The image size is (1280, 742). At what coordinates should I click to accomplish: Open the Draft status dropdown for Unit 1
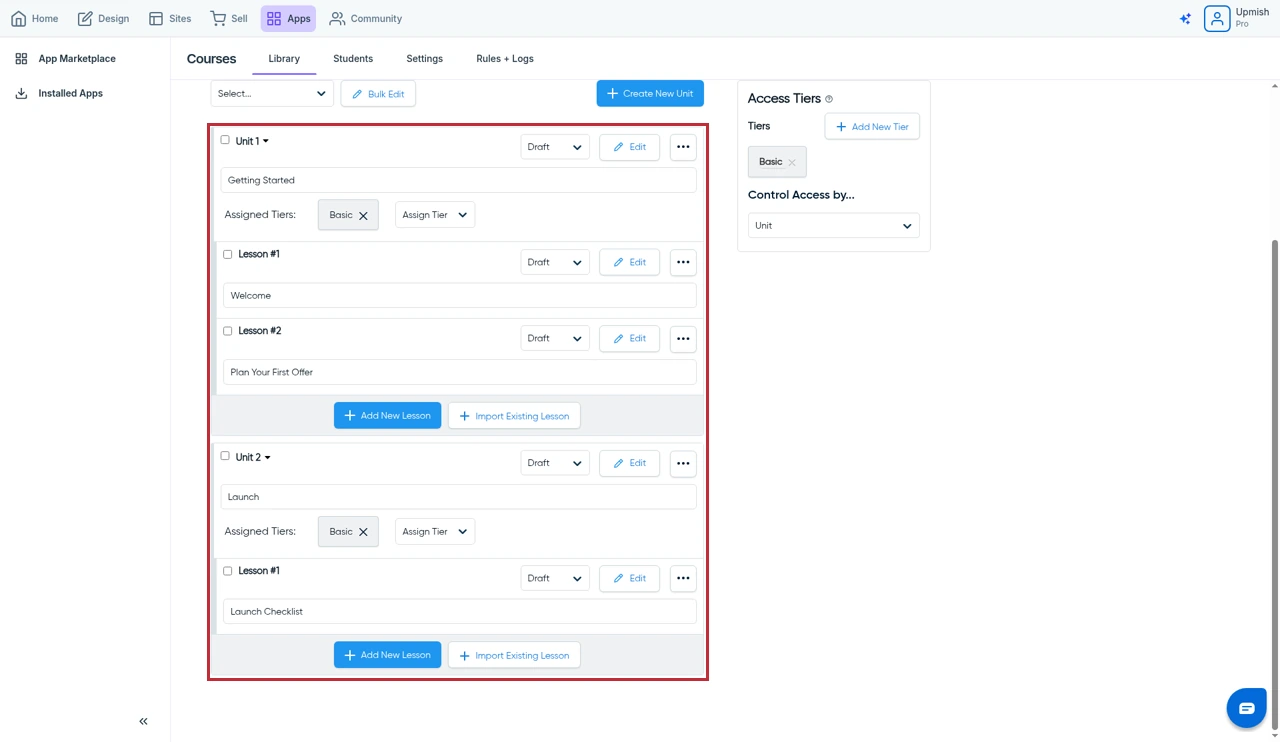(x=555, y=147)
